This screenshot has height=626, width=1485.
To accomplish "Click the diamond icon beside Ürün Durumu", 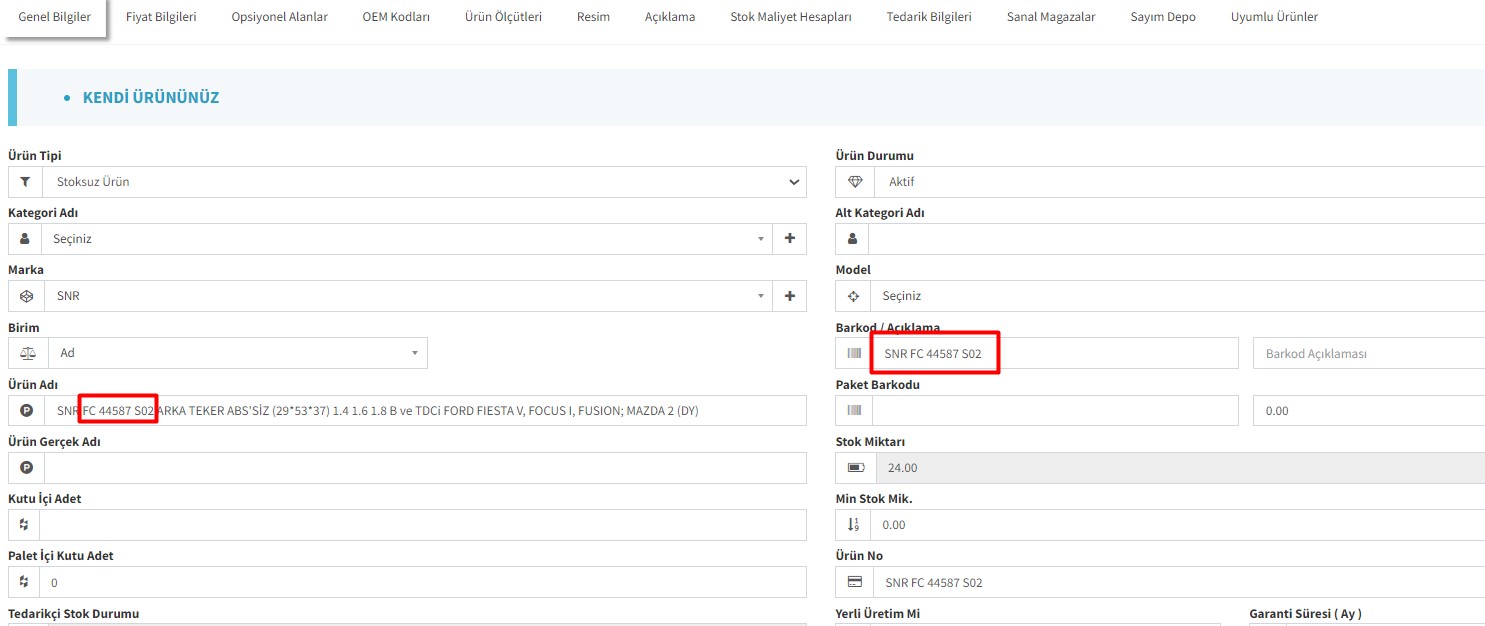I will click(x=855, y=182).
